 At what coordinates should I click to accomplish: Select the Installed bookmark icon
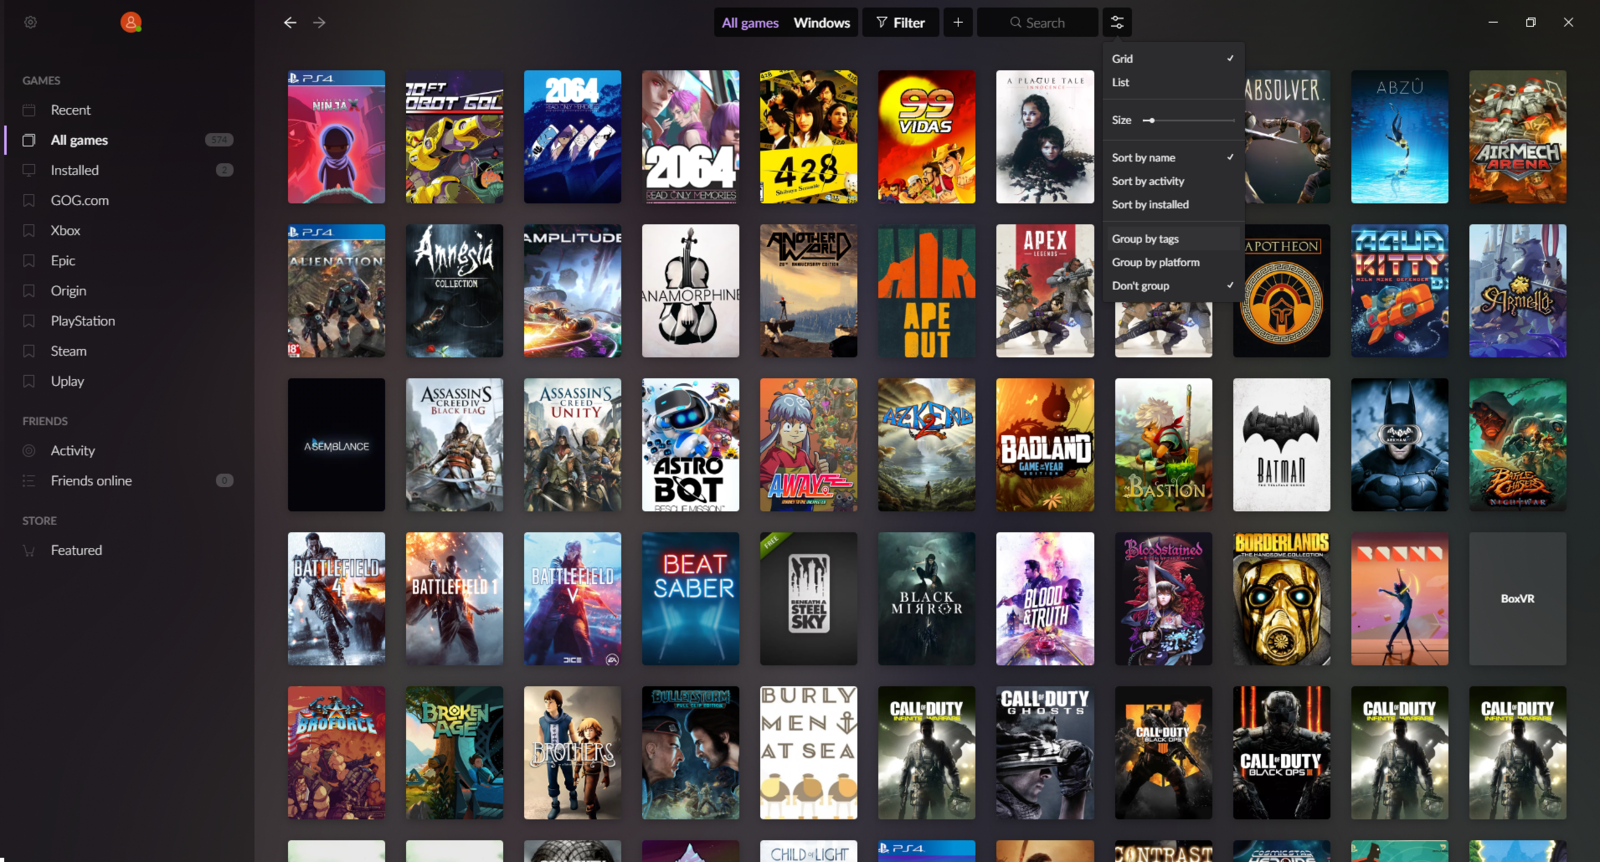click(x=29, y=170)
